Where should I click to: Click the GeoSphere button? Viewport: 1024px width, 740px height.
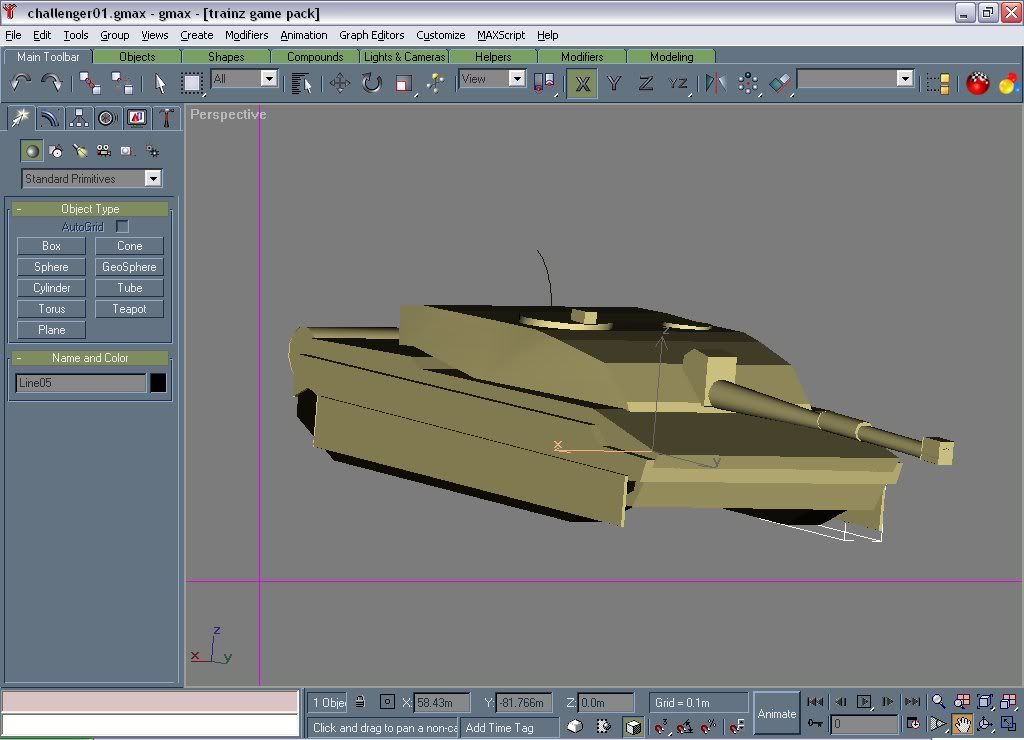pyautogui.click(x=129, y=267)
